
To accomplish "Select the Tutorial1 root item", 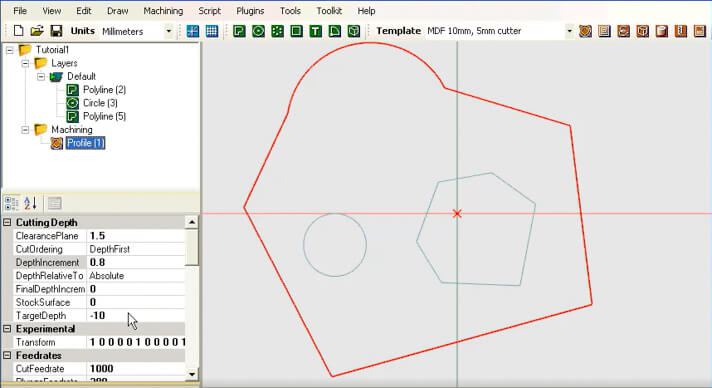I will (x=52, y=50).
